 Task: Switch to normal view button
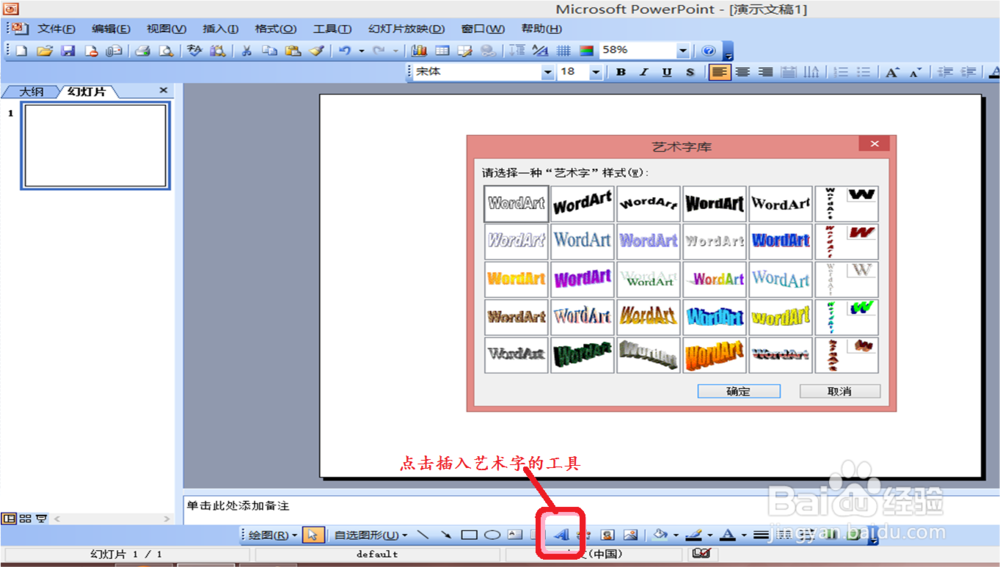pos(9,519)
